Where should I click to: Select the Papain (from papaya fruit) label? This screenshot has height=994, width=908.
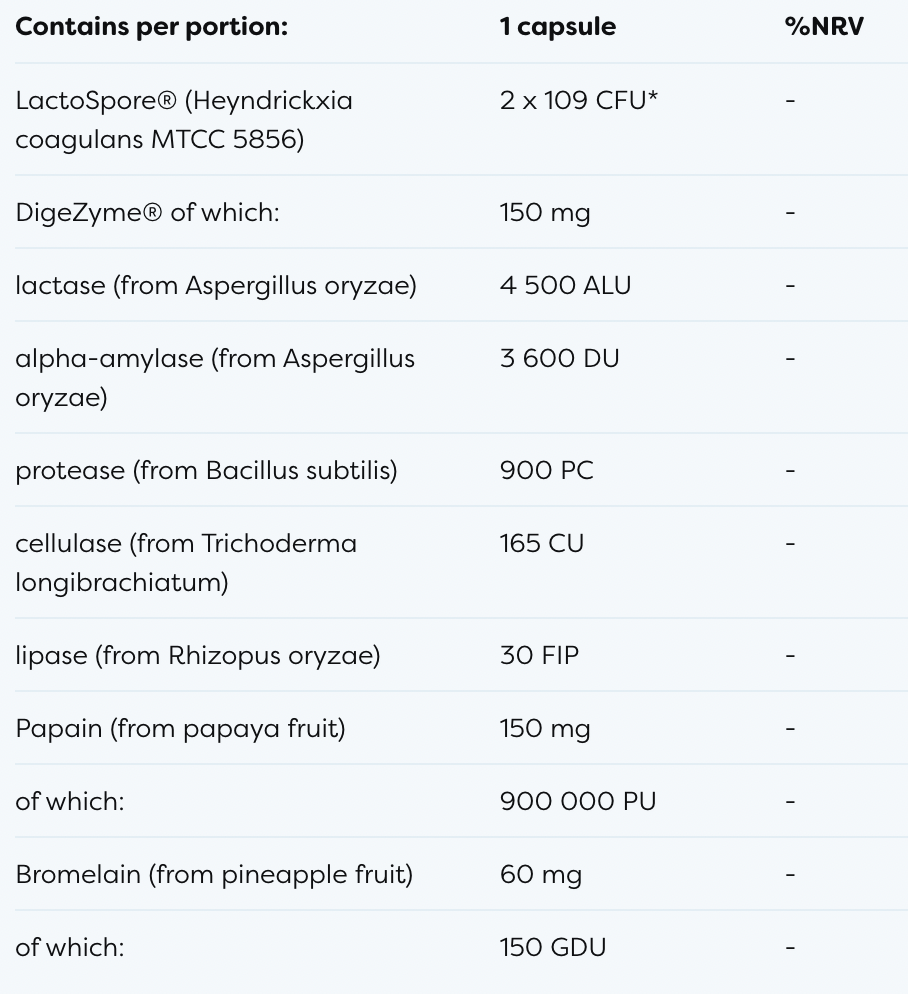(x=180, y=728)
